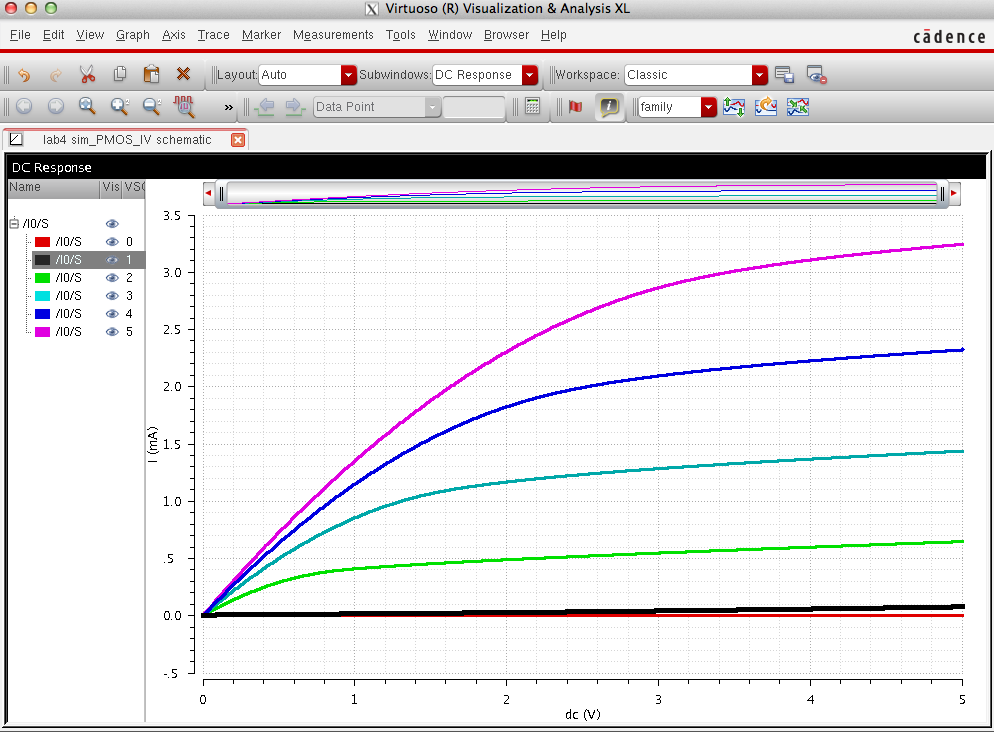Viewport: 994px width, 732px height.
Task: Click the Delete X icon
Action: (x=183, y=75)
